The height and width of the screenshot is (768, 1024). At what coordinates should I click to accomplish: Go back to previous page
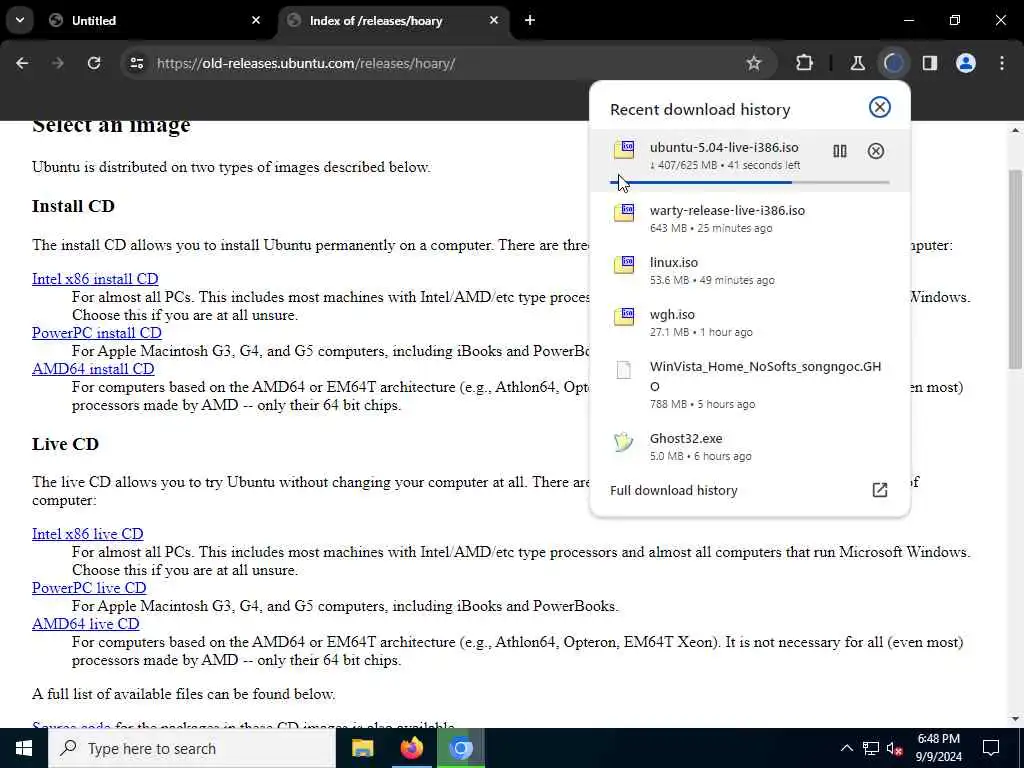(22, 63)
